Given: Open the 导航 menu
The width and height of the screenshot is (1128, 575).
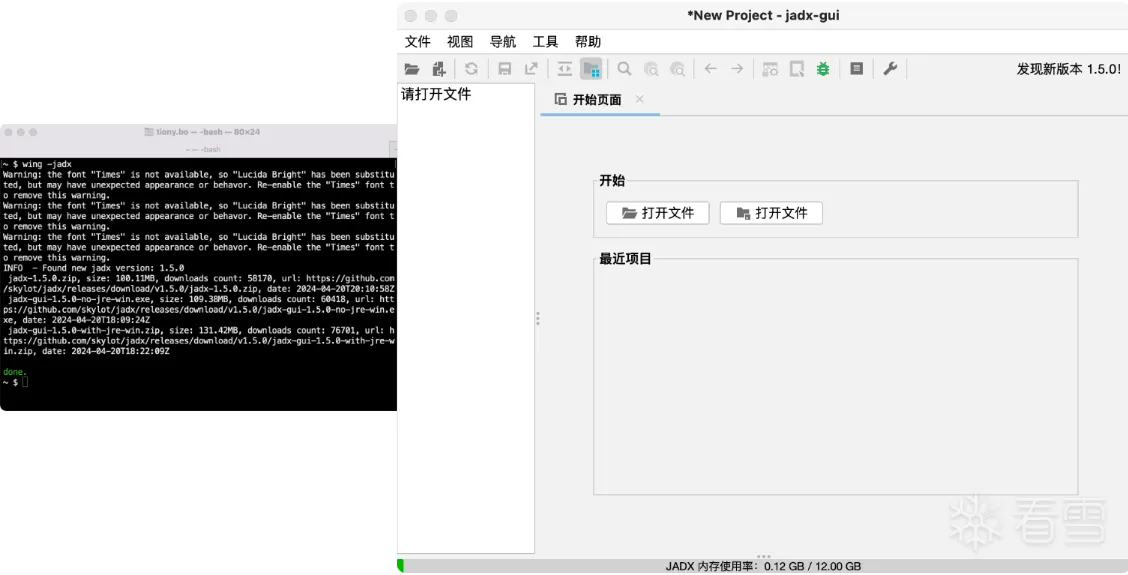Looking at the screenshot, I should tap(503, 42).
